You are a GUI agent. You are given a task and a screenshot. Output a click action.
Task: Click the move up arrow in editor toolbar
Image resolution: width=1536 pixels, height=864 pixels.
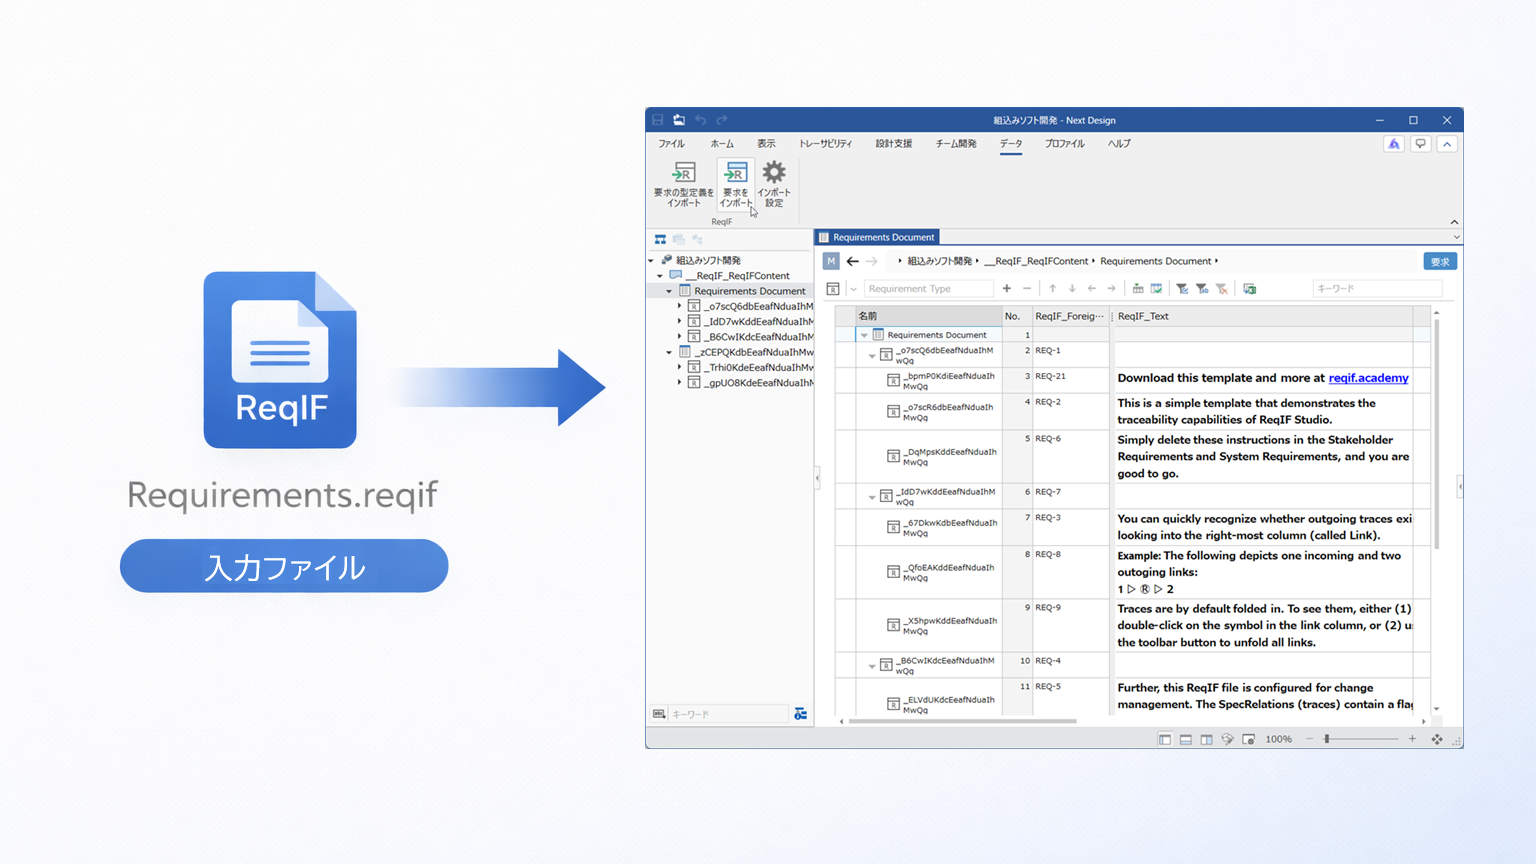click(x=1052, y=289)
